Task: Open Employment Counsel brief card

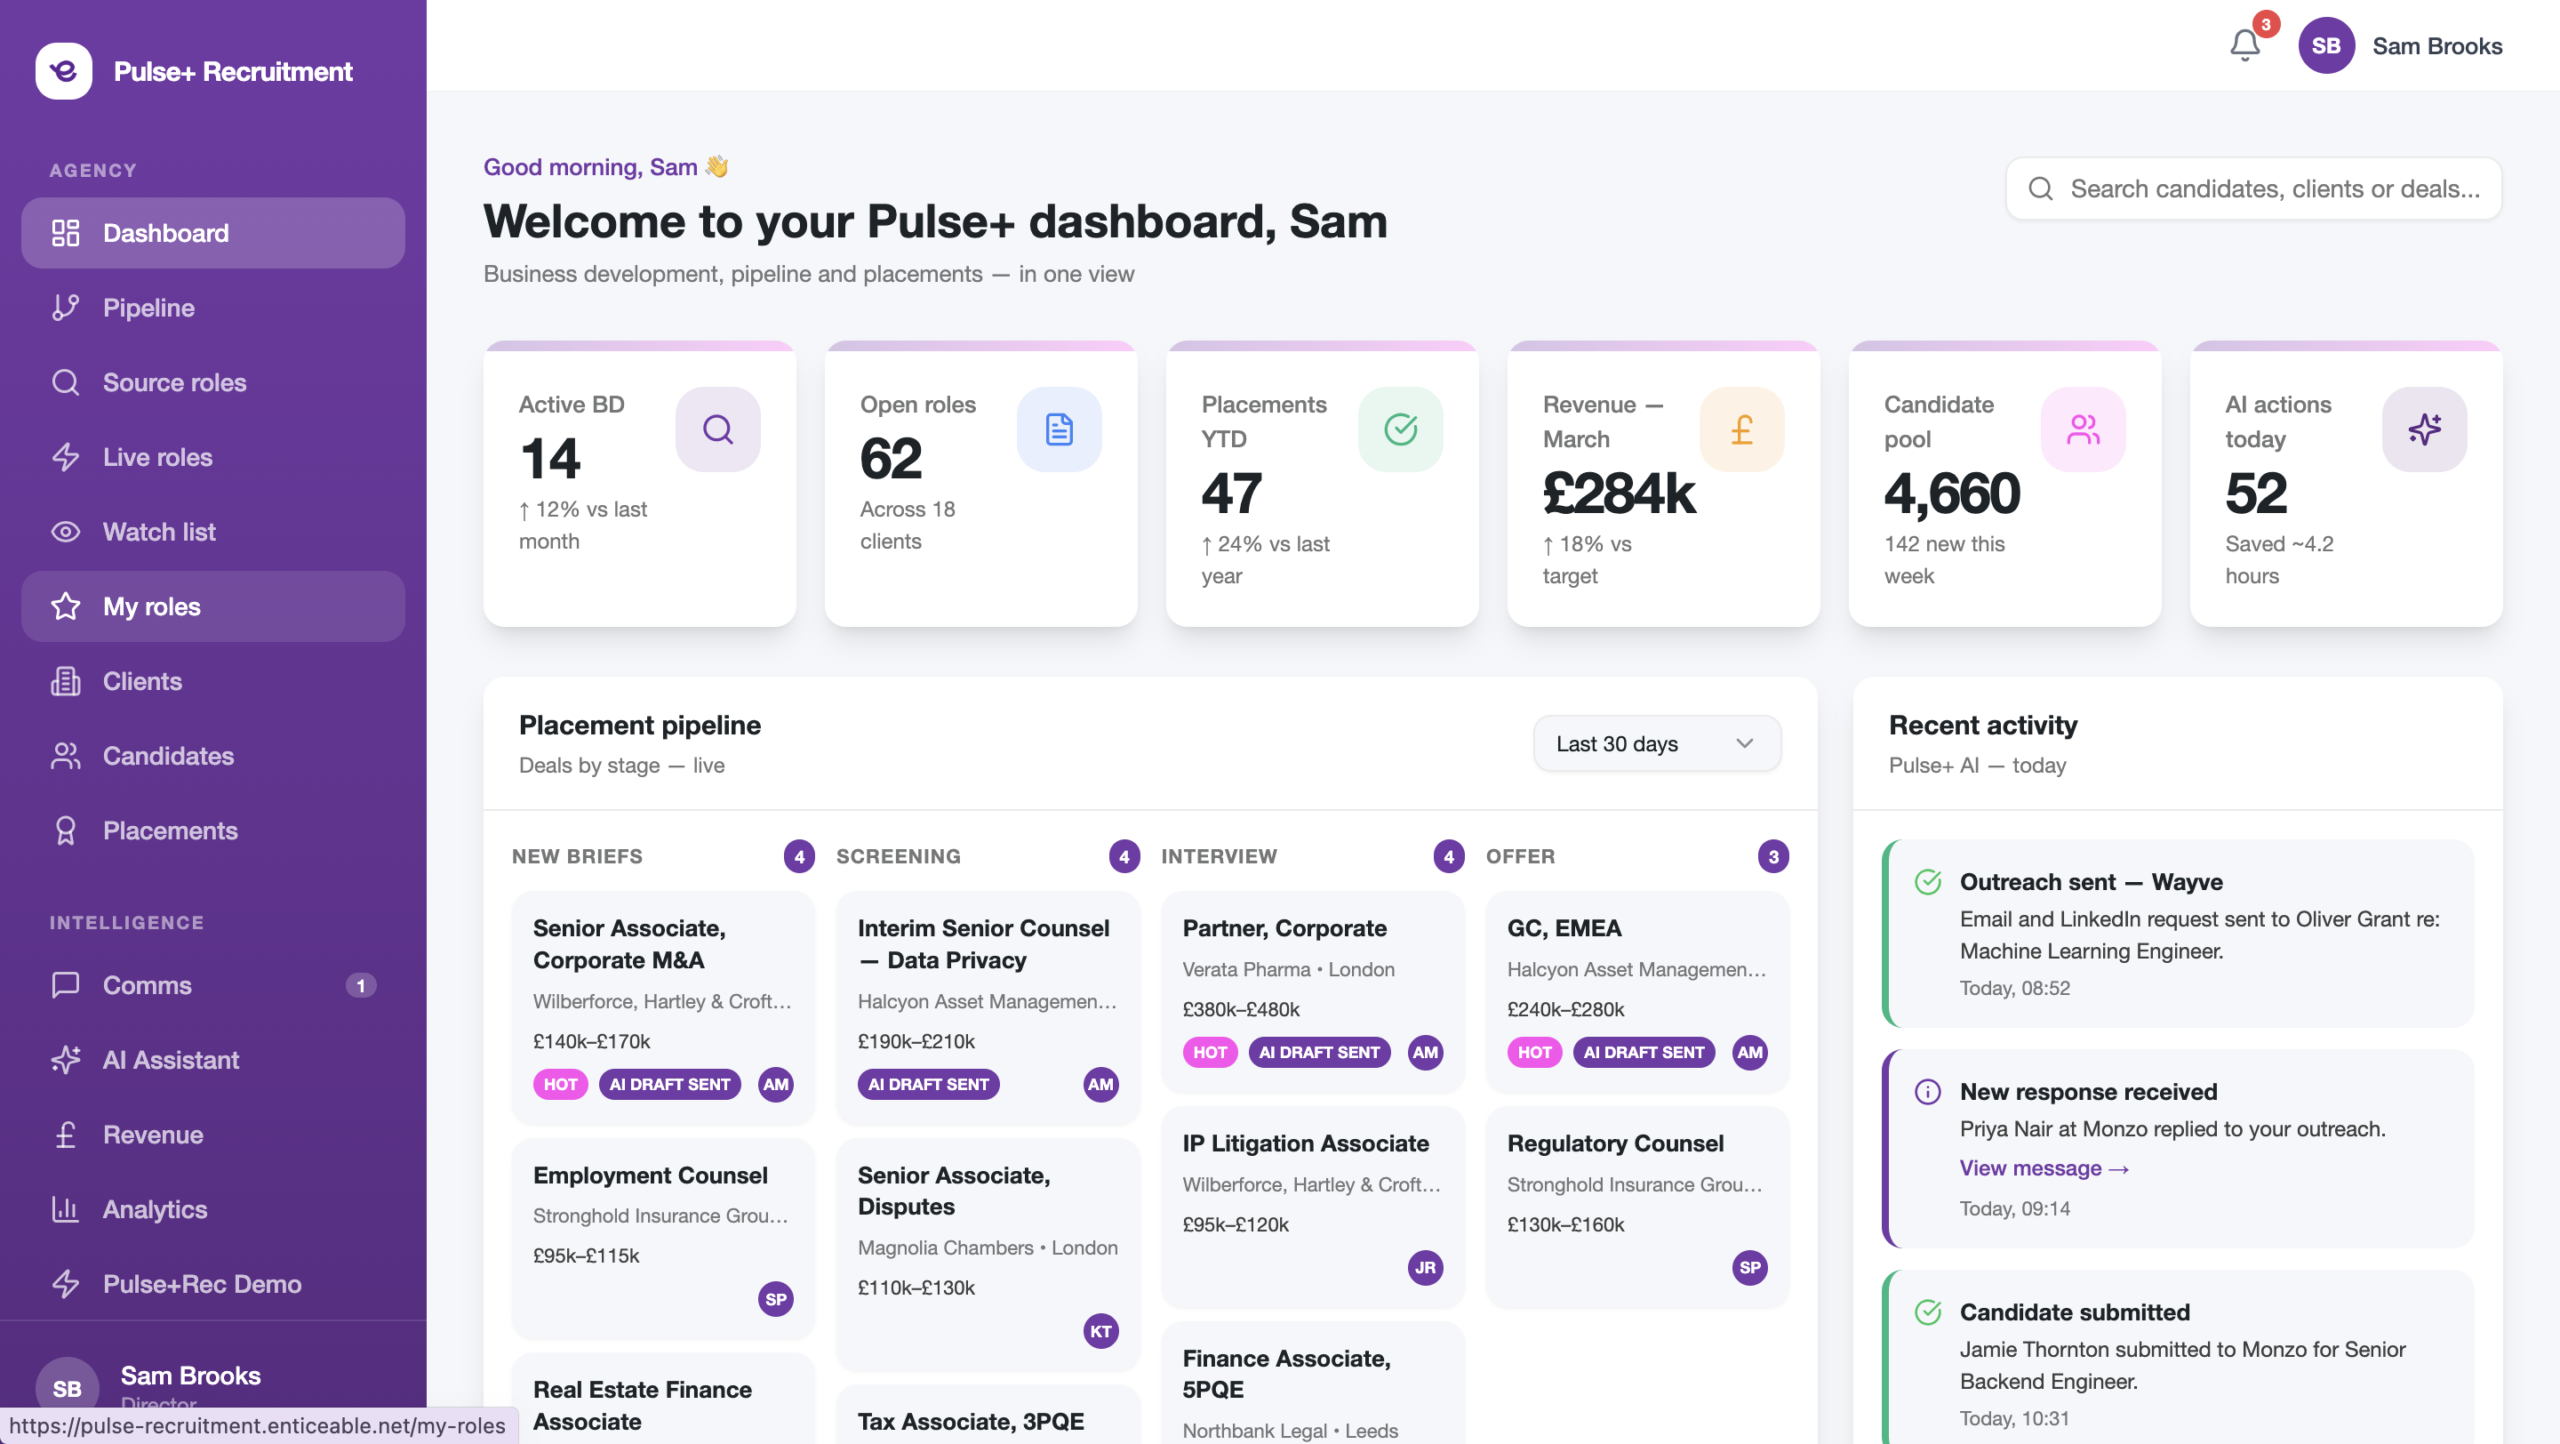Action: (663, 1238)
